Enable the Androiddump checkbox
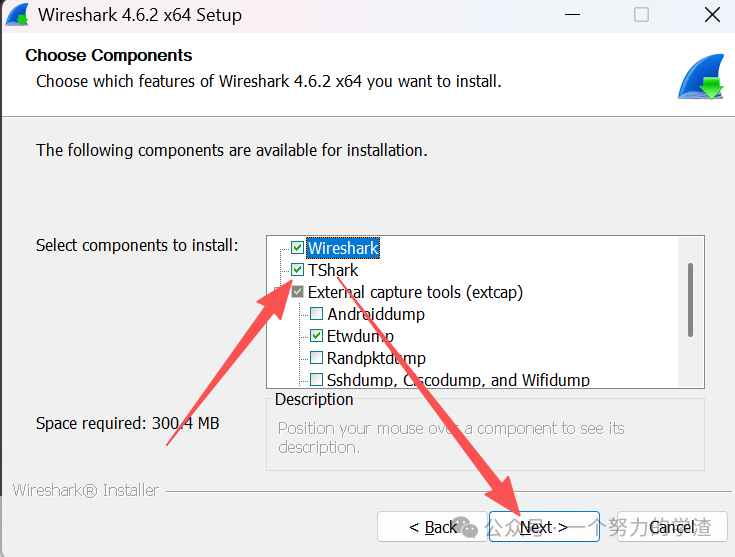This screenshot has height=557, width=735. [316, 314]
